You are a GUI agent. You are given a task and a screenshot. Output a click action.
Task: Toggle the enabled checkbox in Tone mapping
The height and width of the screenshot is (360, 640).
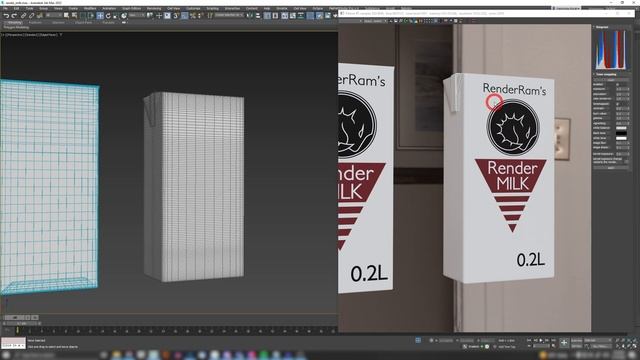click(x=618, y=84)
